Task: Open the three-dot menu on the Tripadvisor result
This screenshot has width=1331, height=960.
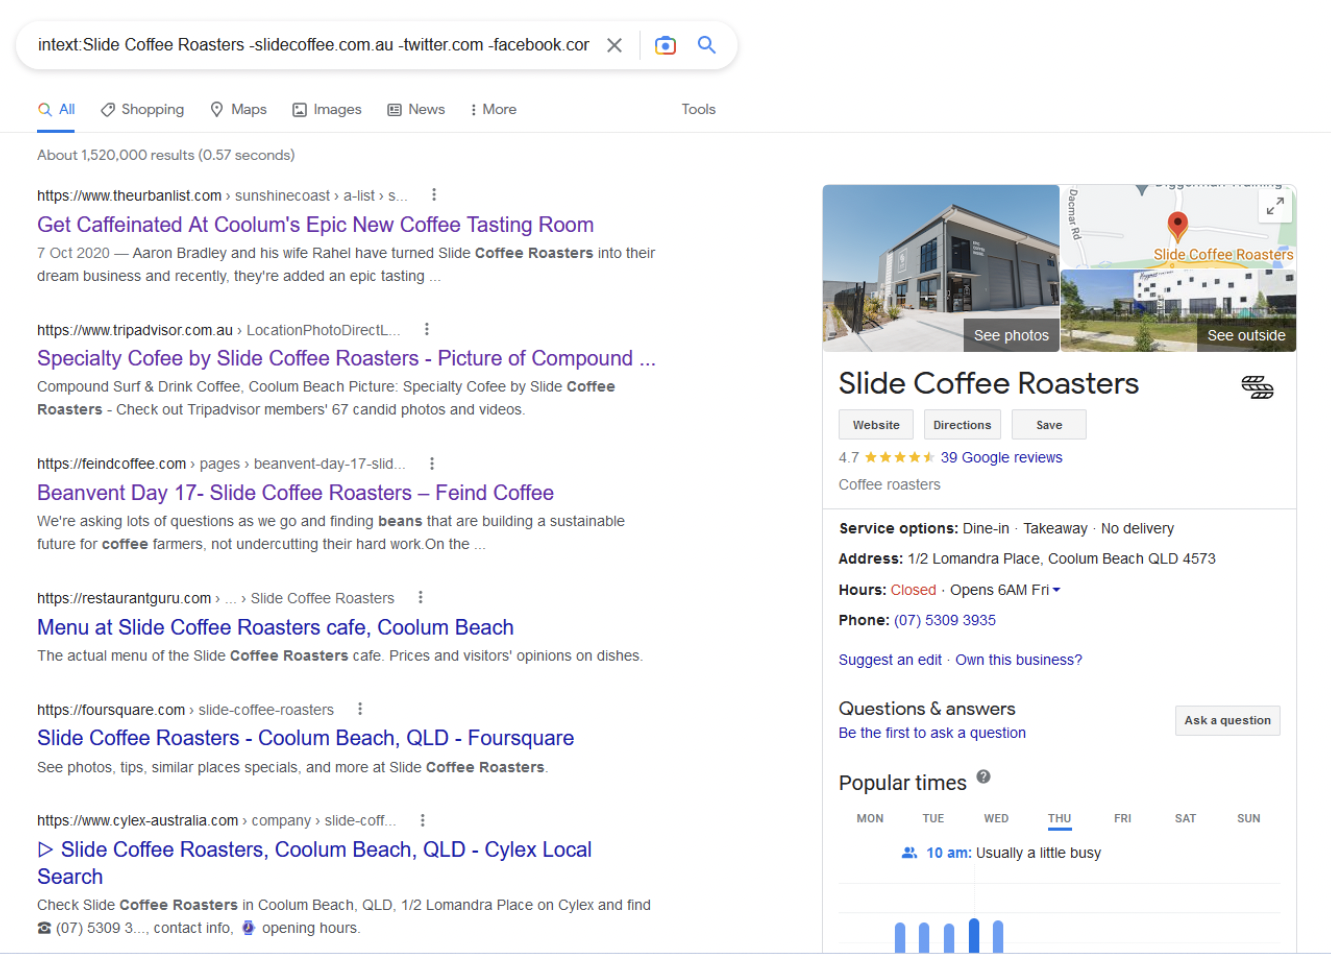Action: click(x=426, y=327)
